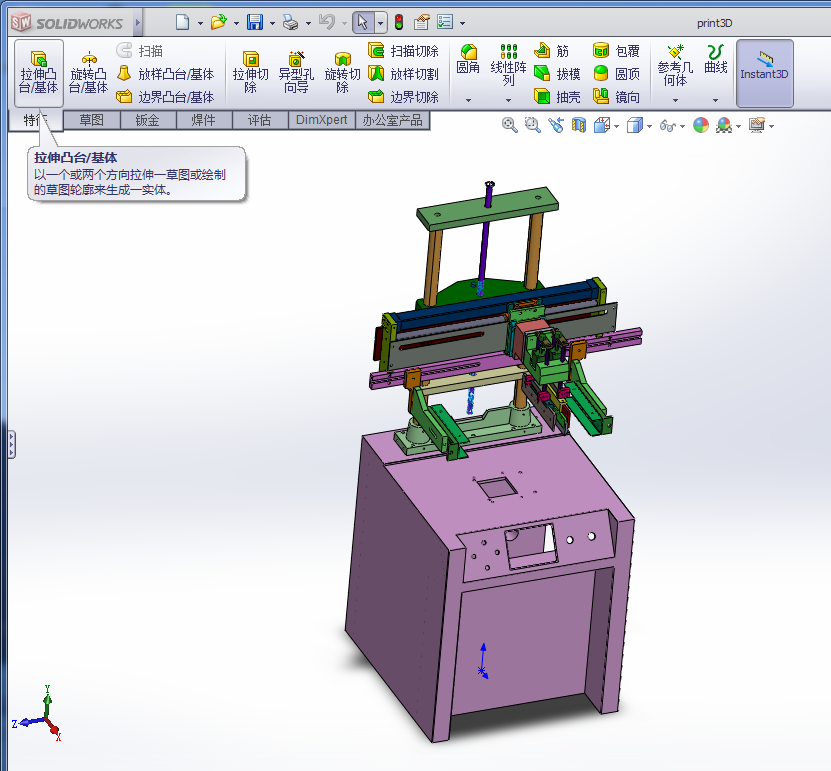The width and height of the screenshot is (831, 771).
Task: Click the Display Style cube icon
Action: [x=634, y=126]
